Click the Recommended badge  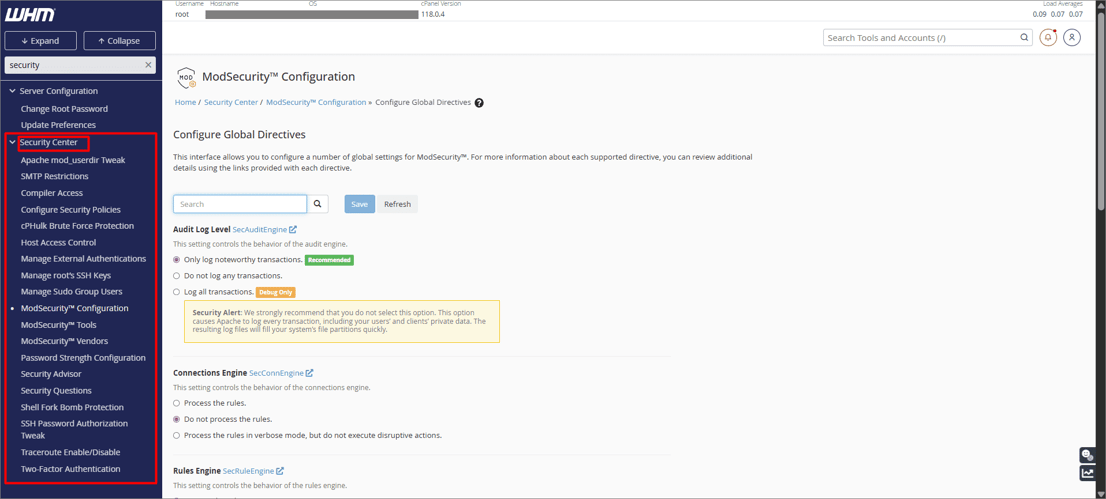tap(329, 260)
